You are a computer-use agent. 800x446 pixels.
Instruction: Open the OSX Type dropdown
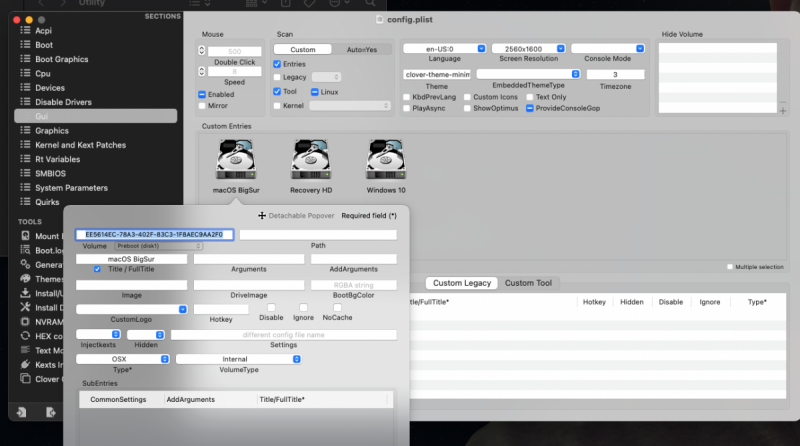120,359
